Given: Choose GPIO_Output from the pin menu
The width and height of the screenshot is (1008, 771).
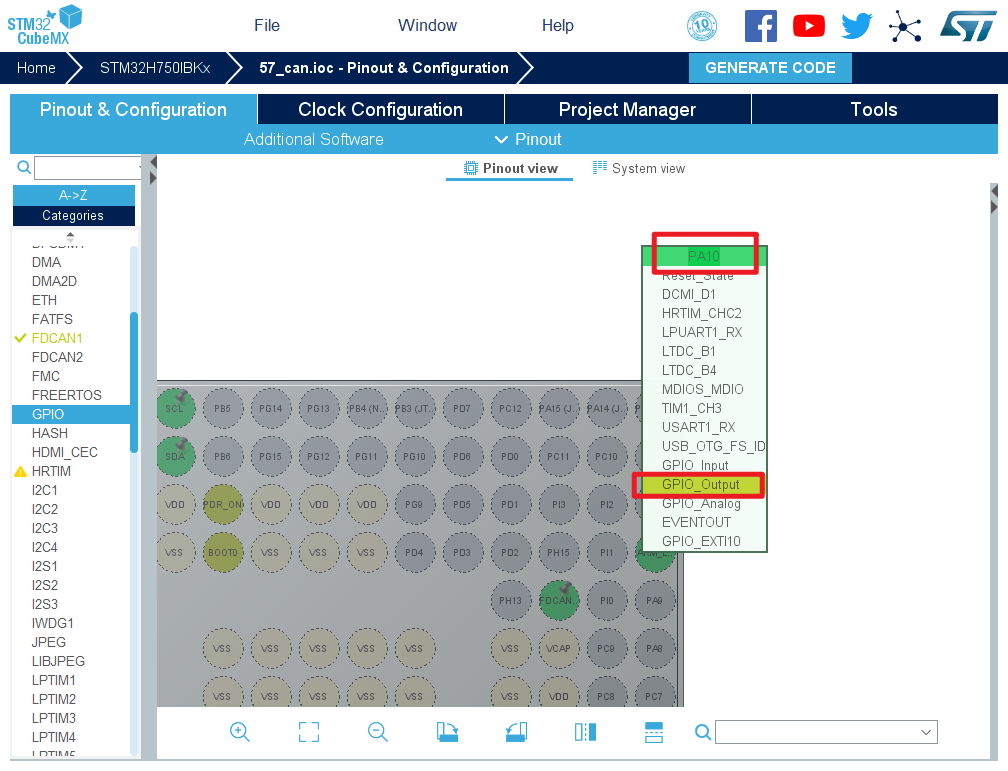Looking at the screenshot, I should 700,485.
